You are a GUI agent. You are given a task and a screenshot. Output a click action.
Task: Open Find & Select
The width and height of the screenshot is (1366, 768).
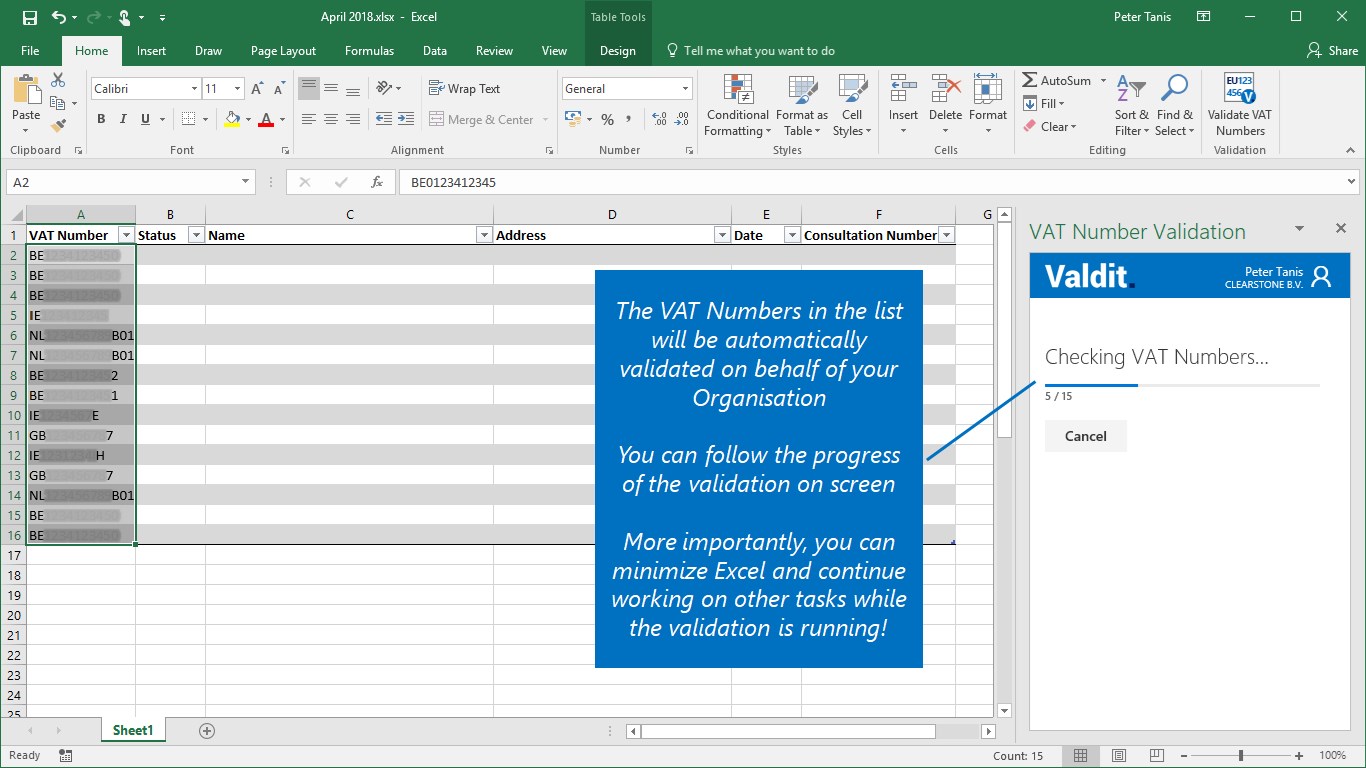click(x=1175, y=105)
